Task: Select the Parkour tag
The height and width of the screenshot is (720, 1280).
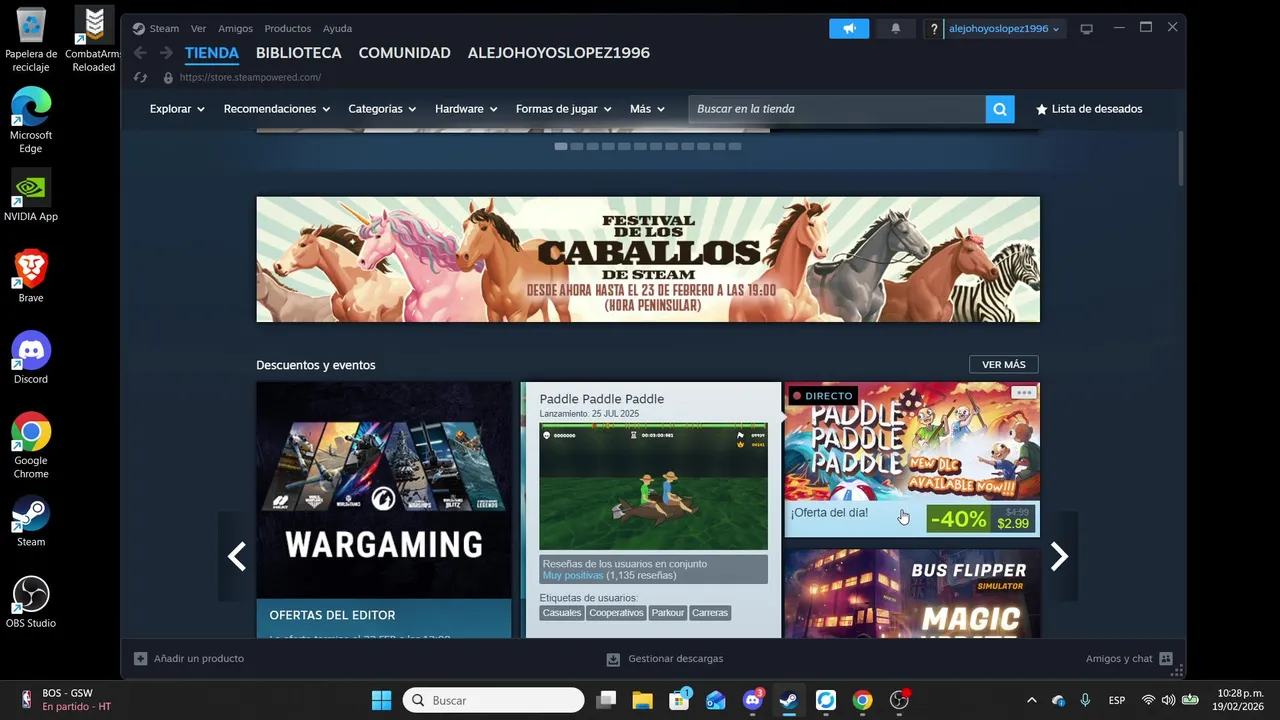Action: click(667, 612)
